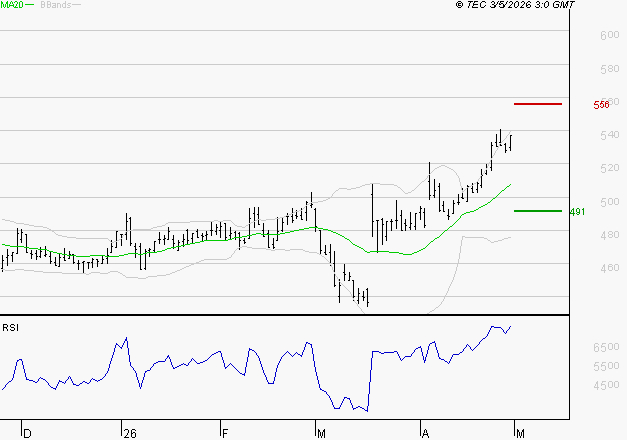The width and height of the screenshot is (627, 440).
Task: Click the RSI panel label
Action: coord(10,328)
